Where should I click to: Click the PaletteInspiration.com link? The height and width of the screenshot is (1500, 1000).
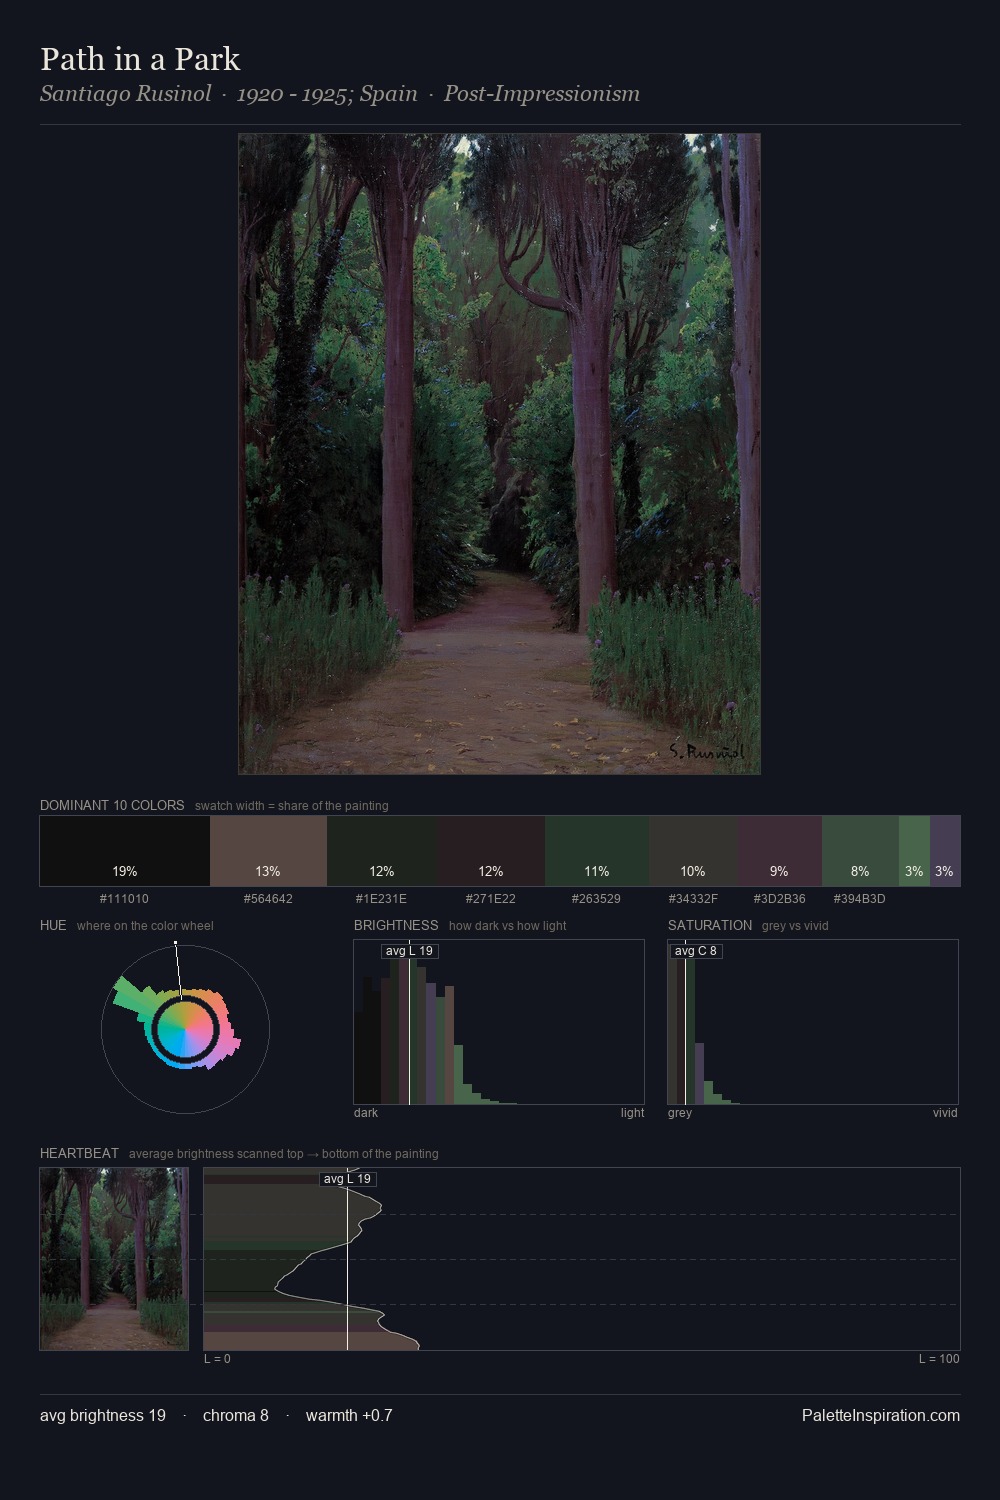(x=881, y=1415)
